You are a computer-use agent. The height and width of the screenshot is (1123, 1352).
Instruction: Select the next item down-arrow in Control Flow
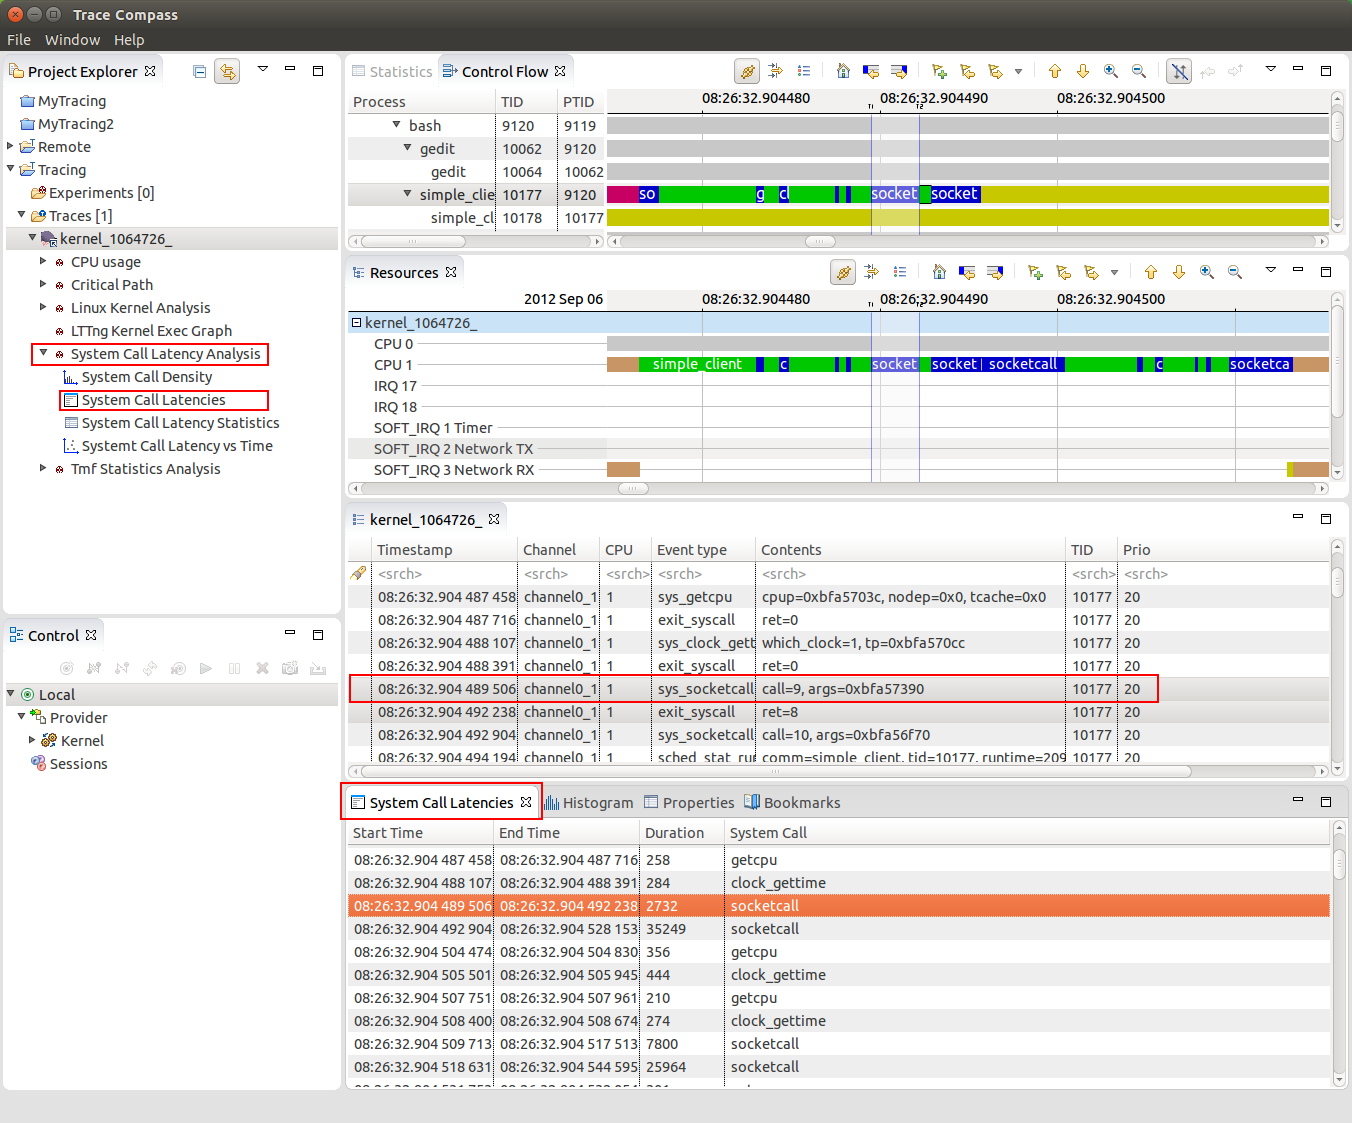click(1083, 71)
